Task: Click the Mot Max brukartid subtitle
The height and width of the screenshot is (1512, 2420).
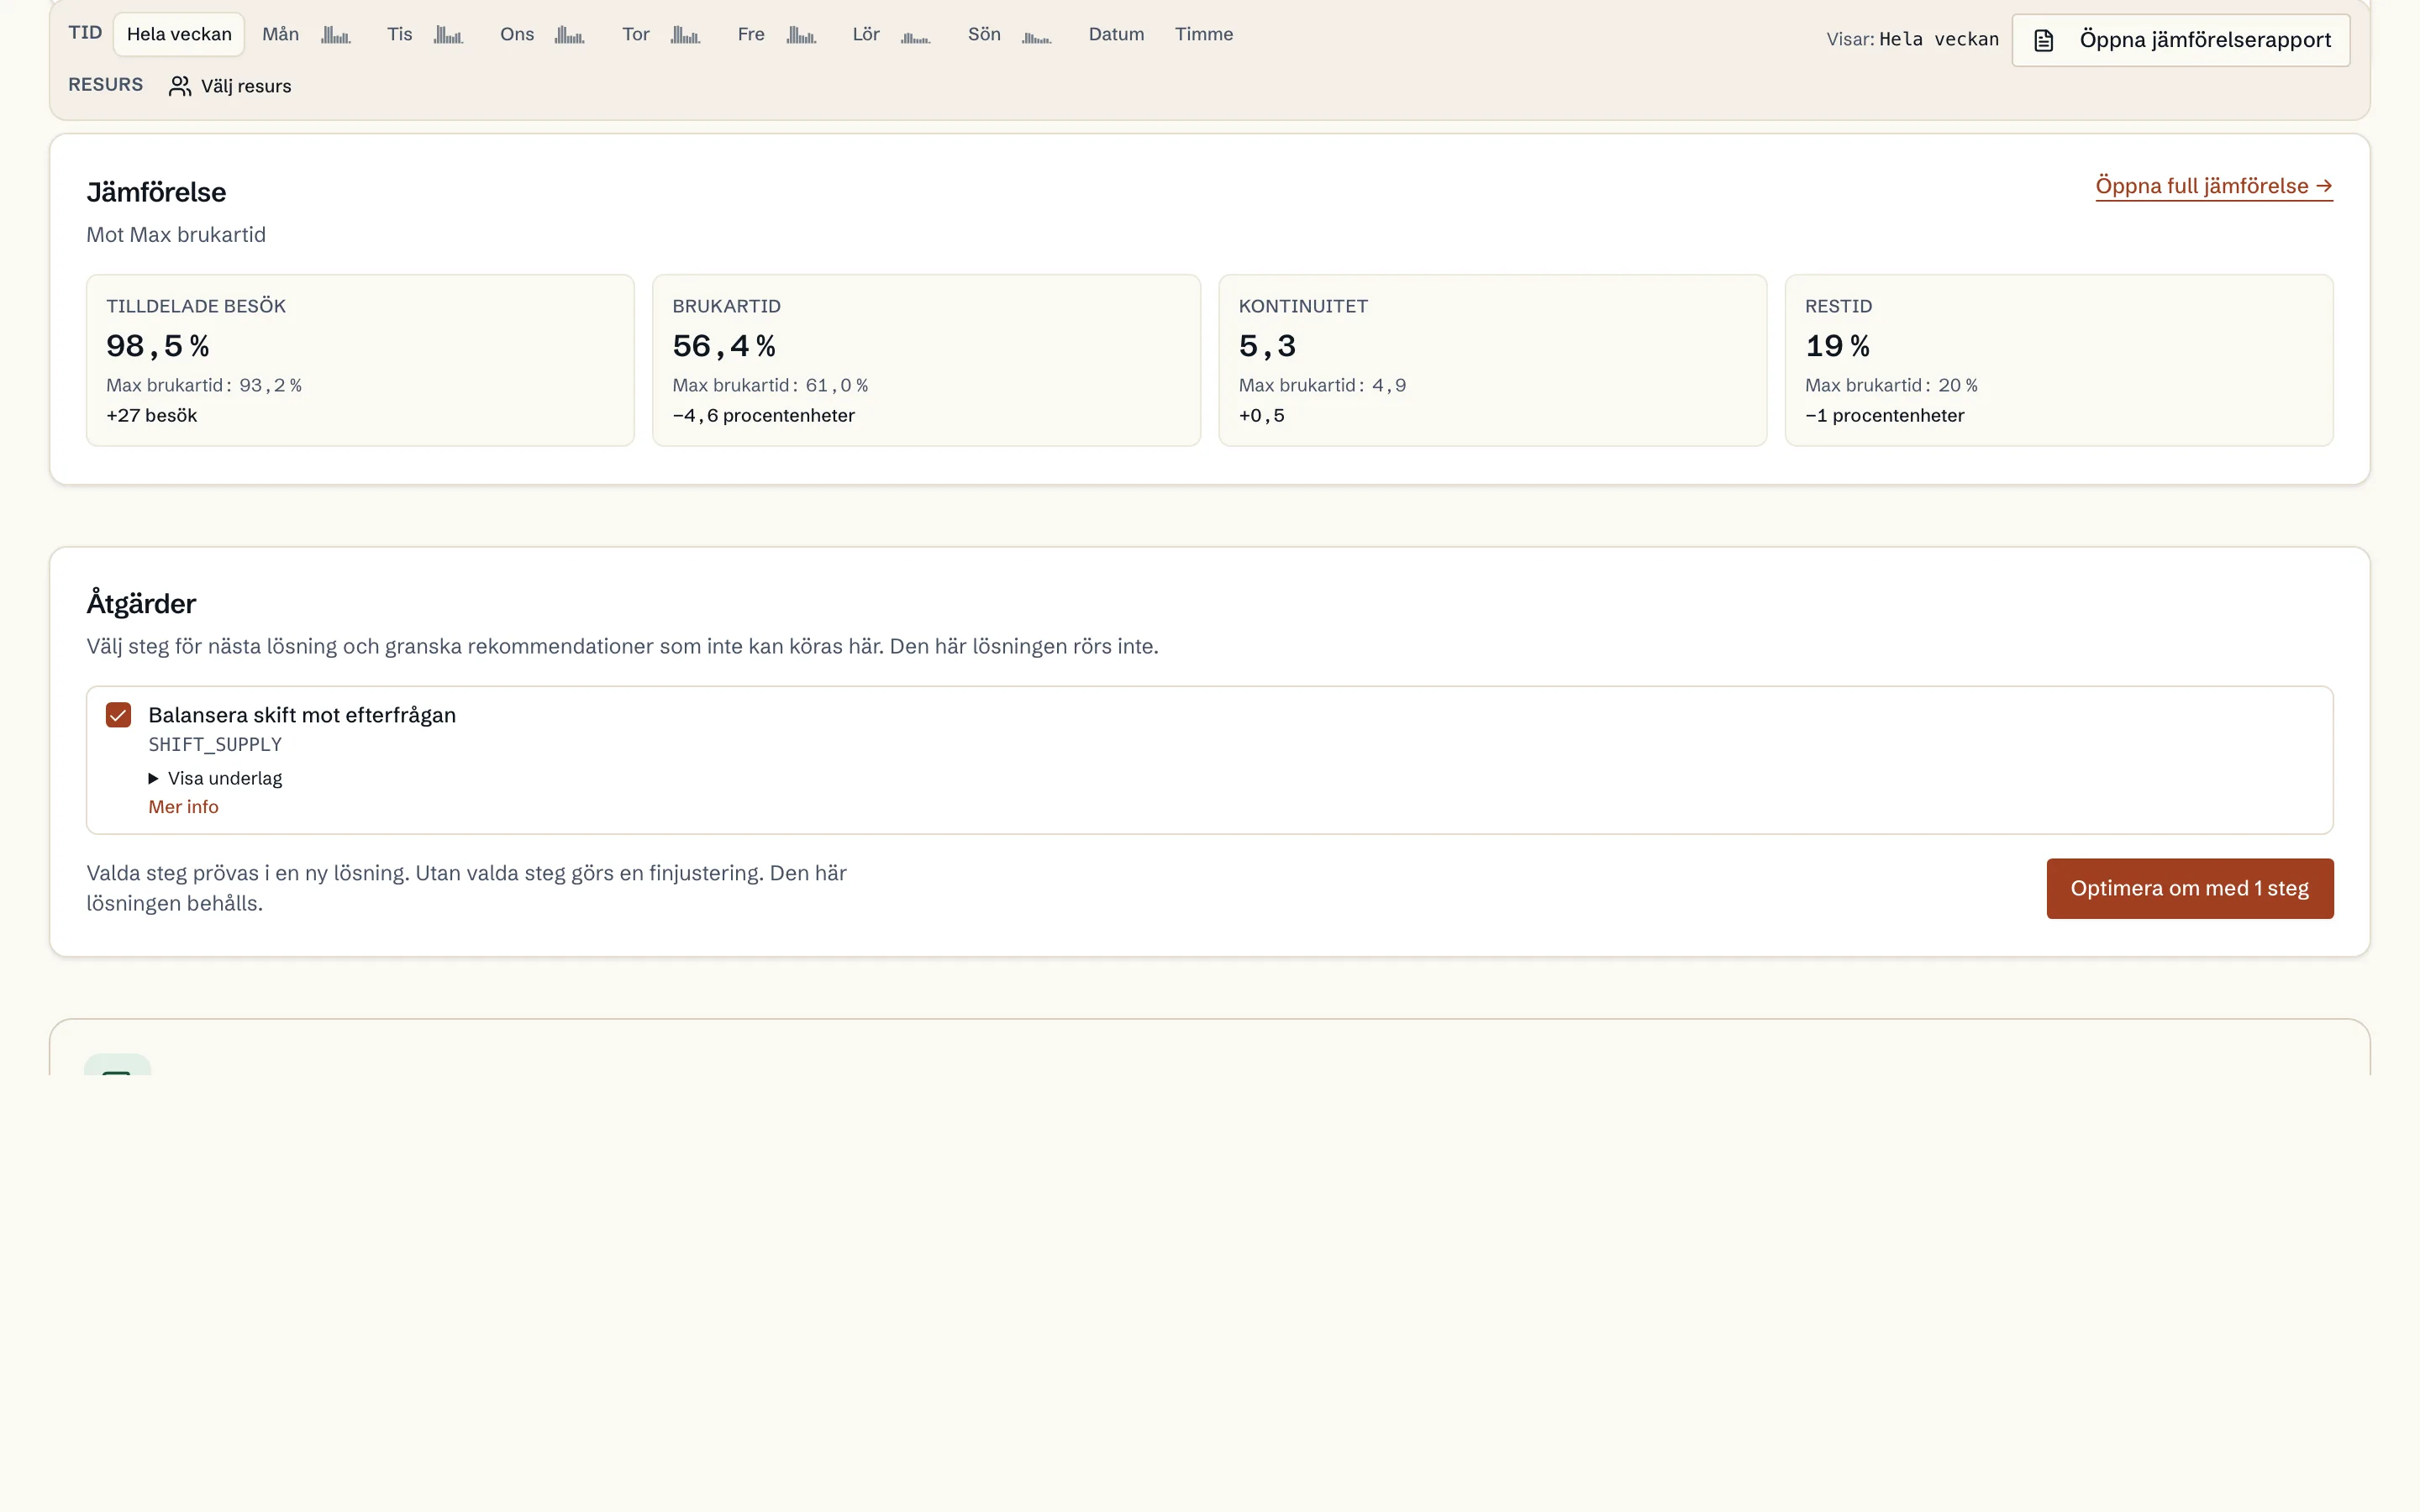Action: [x=176, y=235]
